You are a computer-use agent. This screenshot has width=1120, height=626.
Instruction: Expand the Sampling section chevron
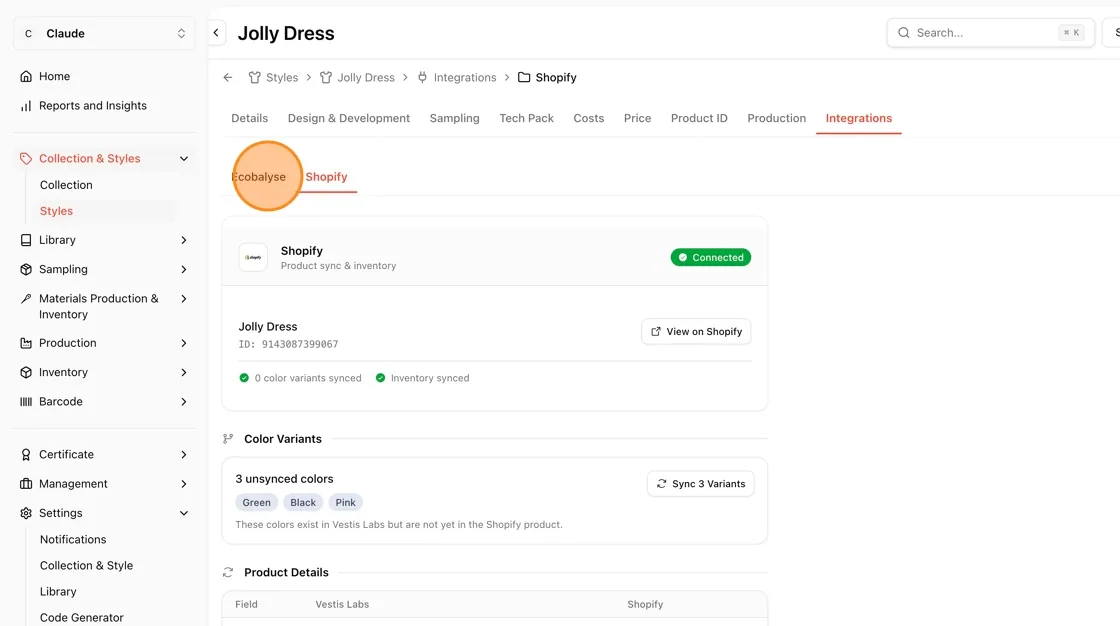[184, 269]
